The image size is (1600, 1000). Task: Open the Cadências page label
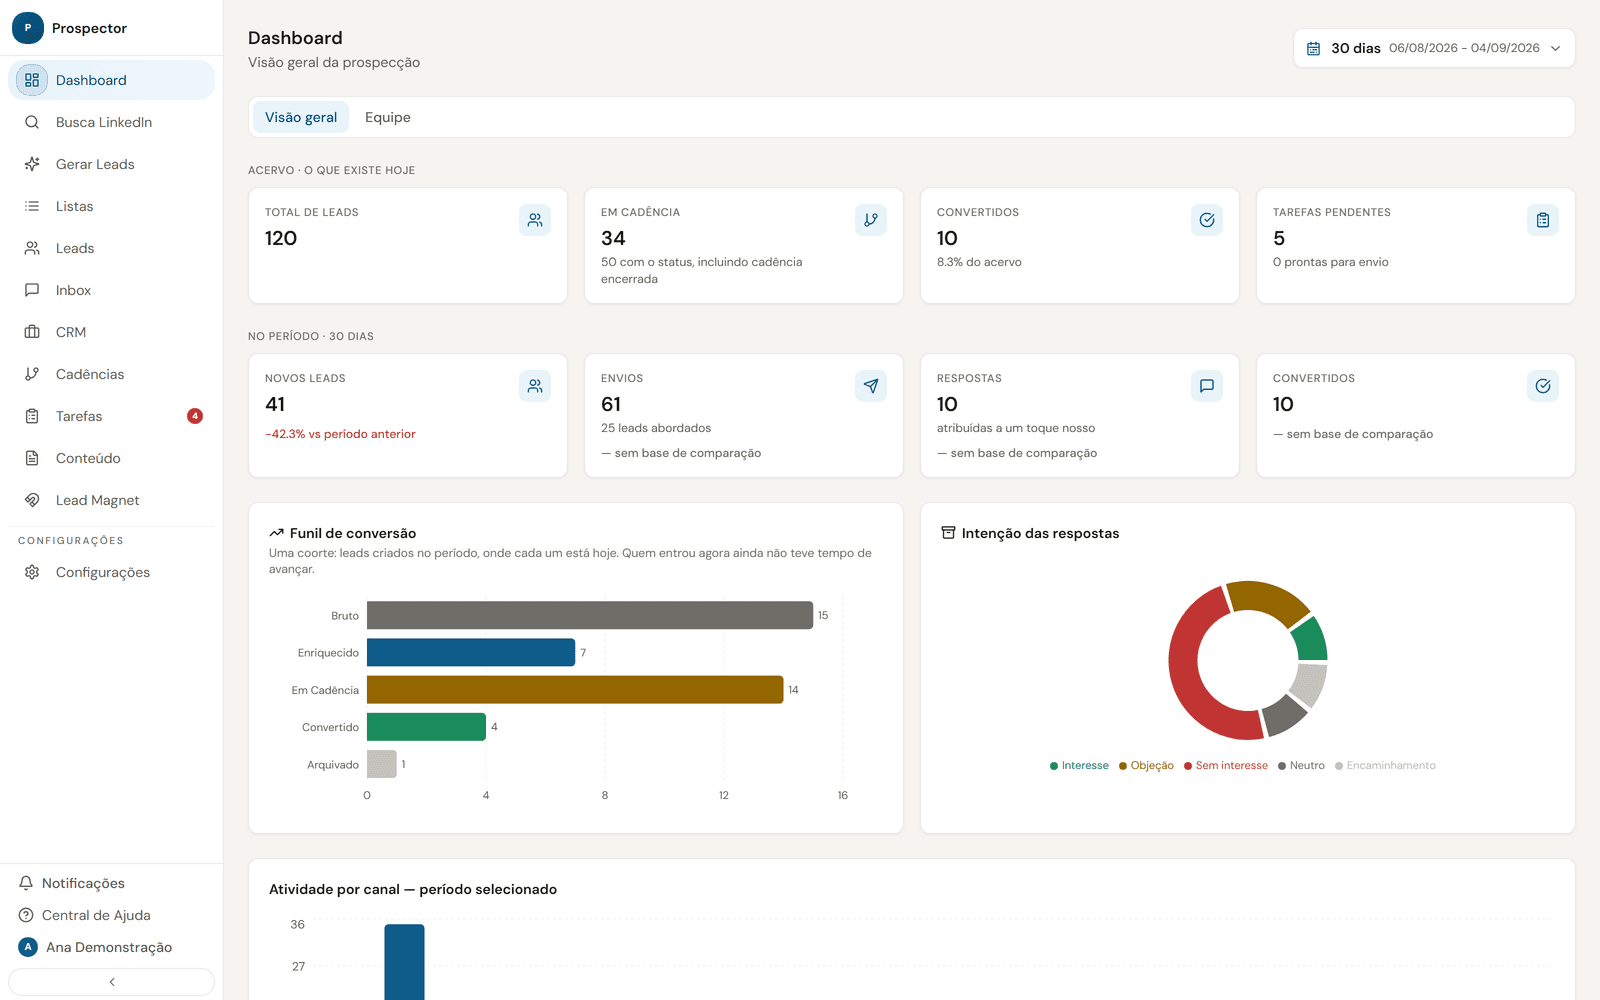[90, 374]
